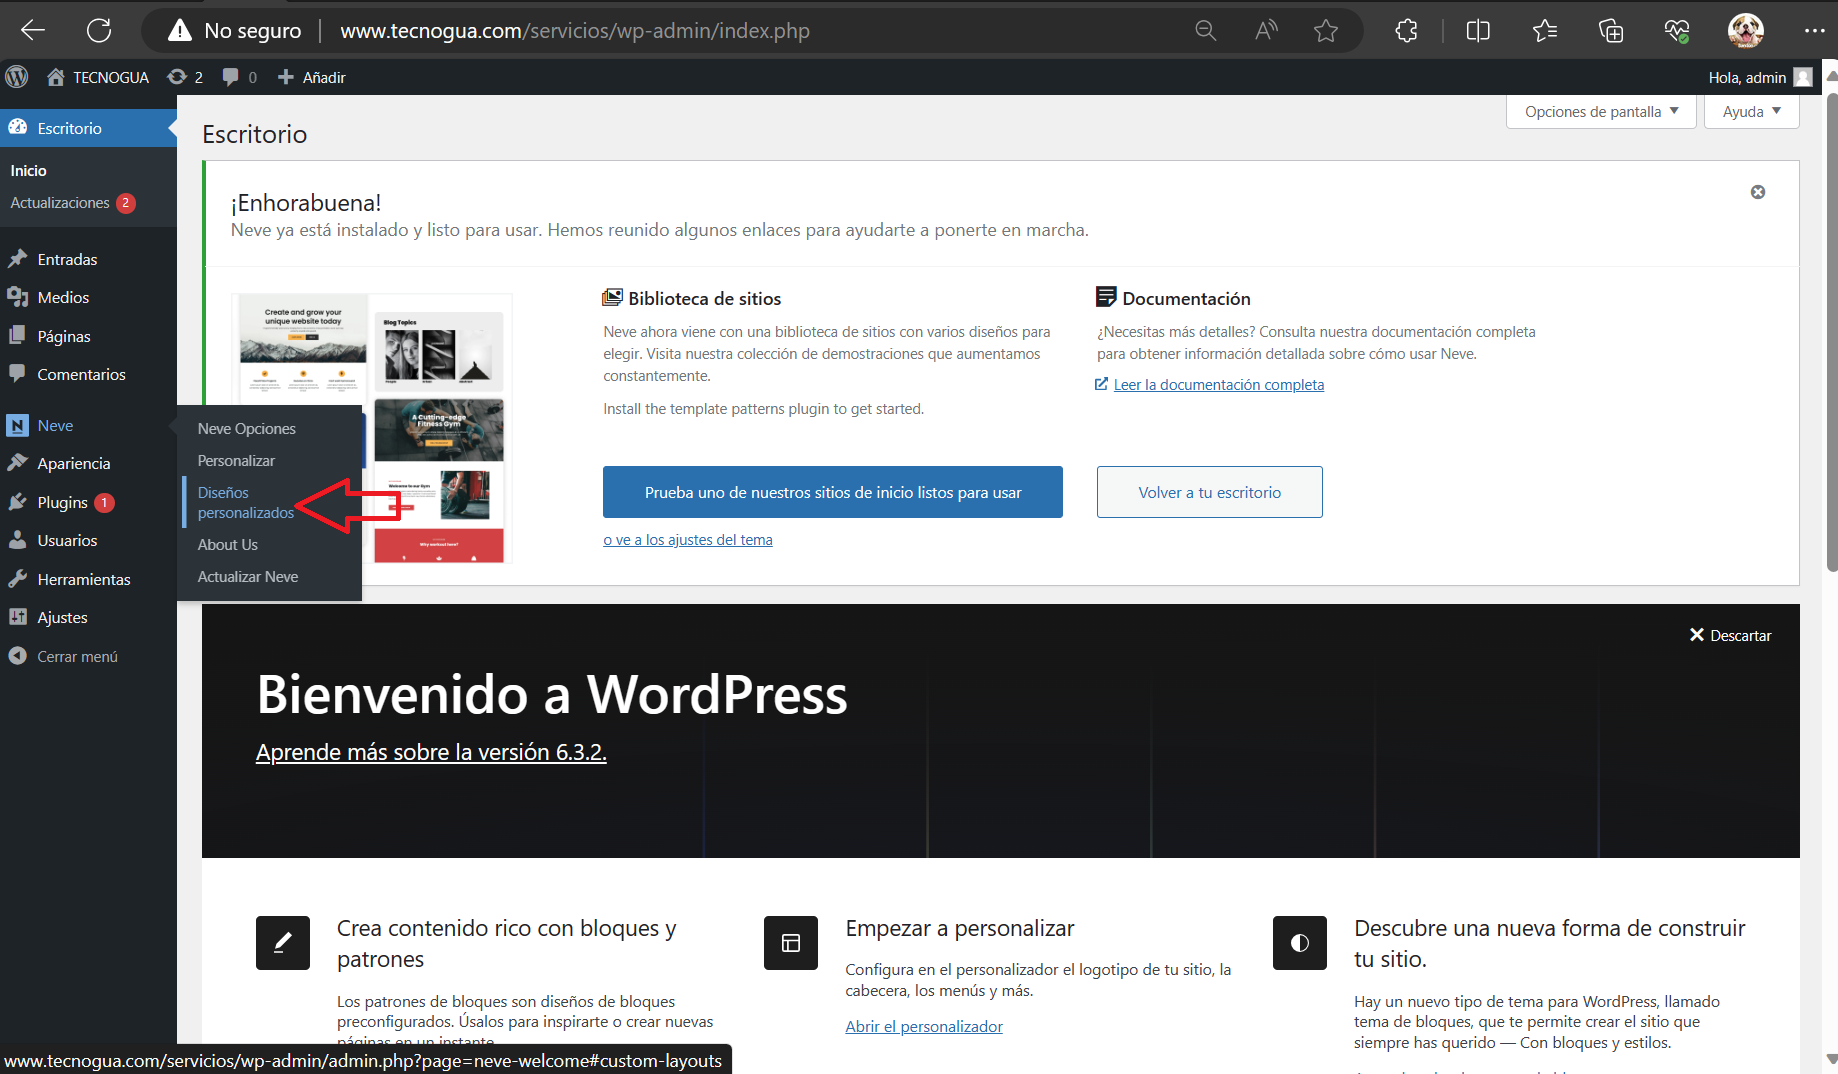The image size is (1838, 1074).
Task: Reload the page with the refresh icon
Action: coord(99,30)
